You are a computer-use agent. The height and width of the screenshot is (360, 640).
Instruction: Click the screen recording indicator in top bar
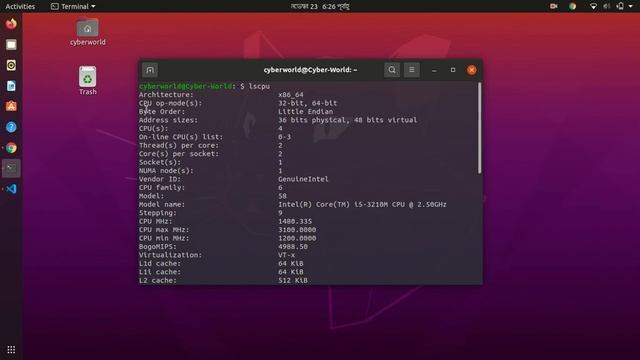tap(554, 6)
